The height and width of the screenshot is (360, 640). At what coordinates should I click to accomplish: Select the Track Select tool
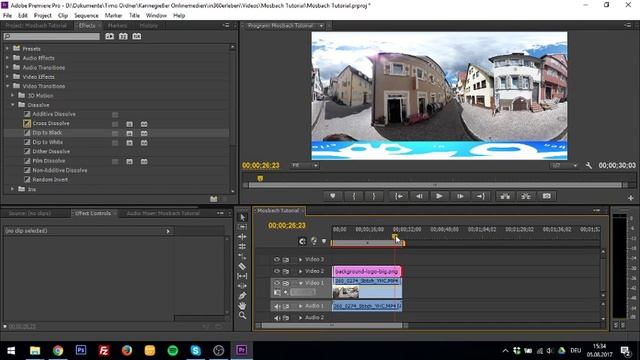[242, 227]
